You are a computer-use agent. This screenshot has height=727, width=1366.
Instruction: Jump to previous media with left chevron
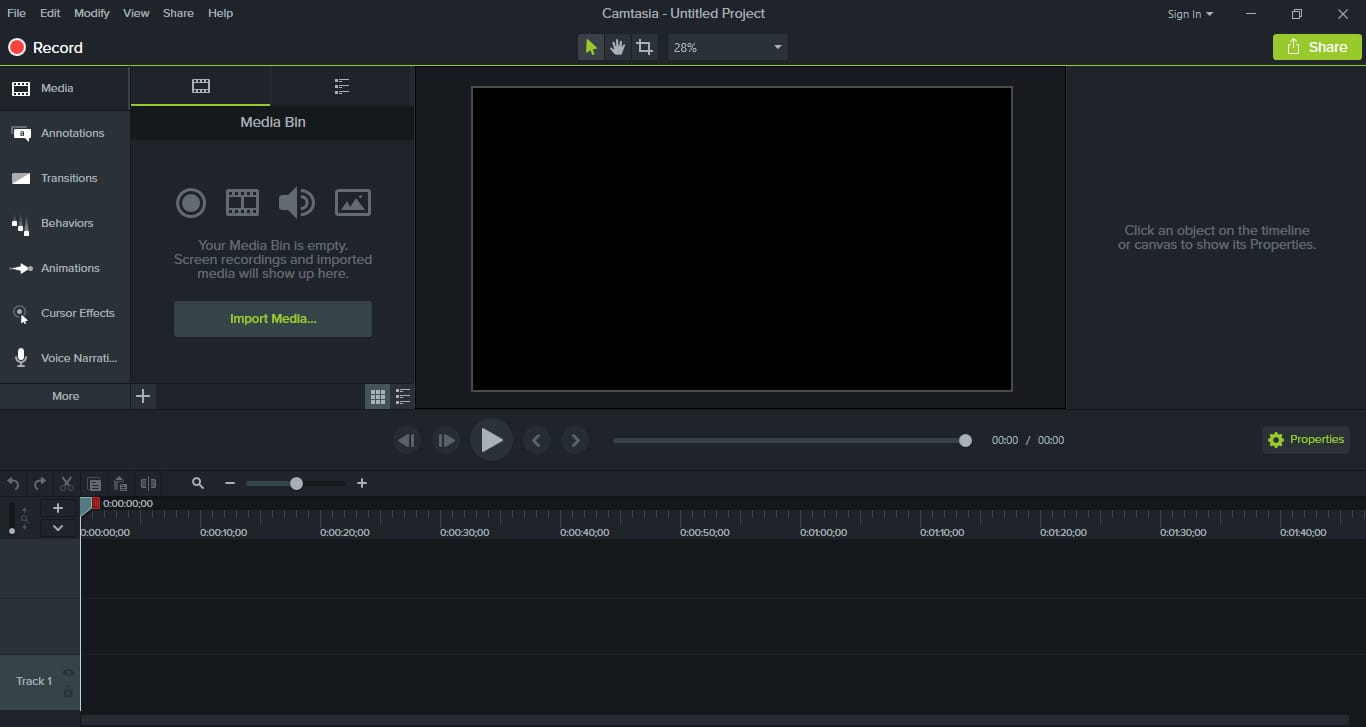[537, 440]
